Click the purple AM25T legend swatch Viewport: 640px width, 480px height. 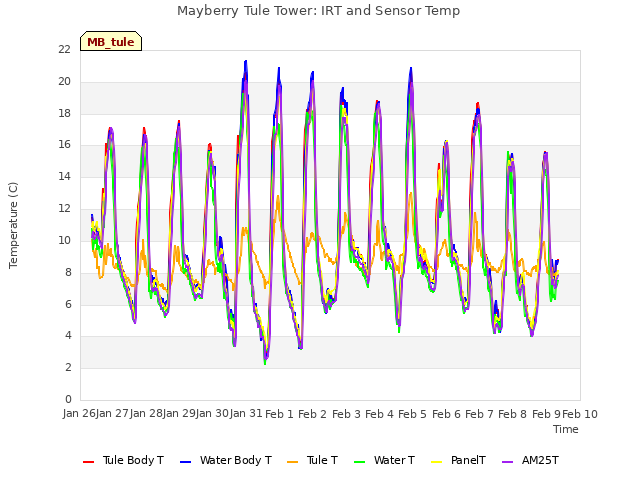(x=507, y=461)
